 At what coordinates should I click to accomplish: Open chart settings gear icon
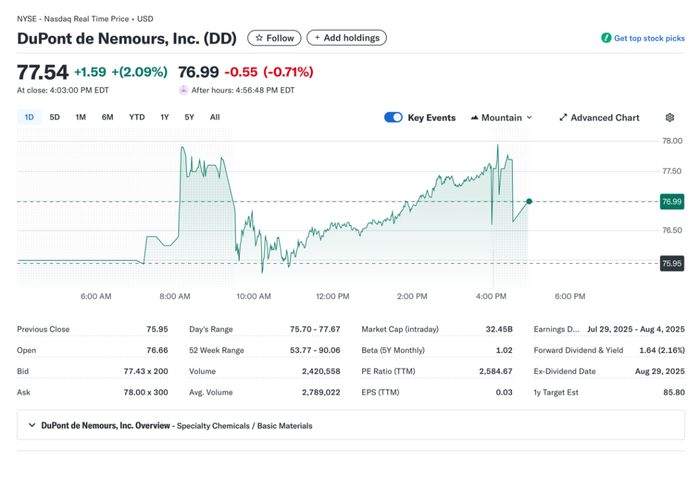[669, 117]
